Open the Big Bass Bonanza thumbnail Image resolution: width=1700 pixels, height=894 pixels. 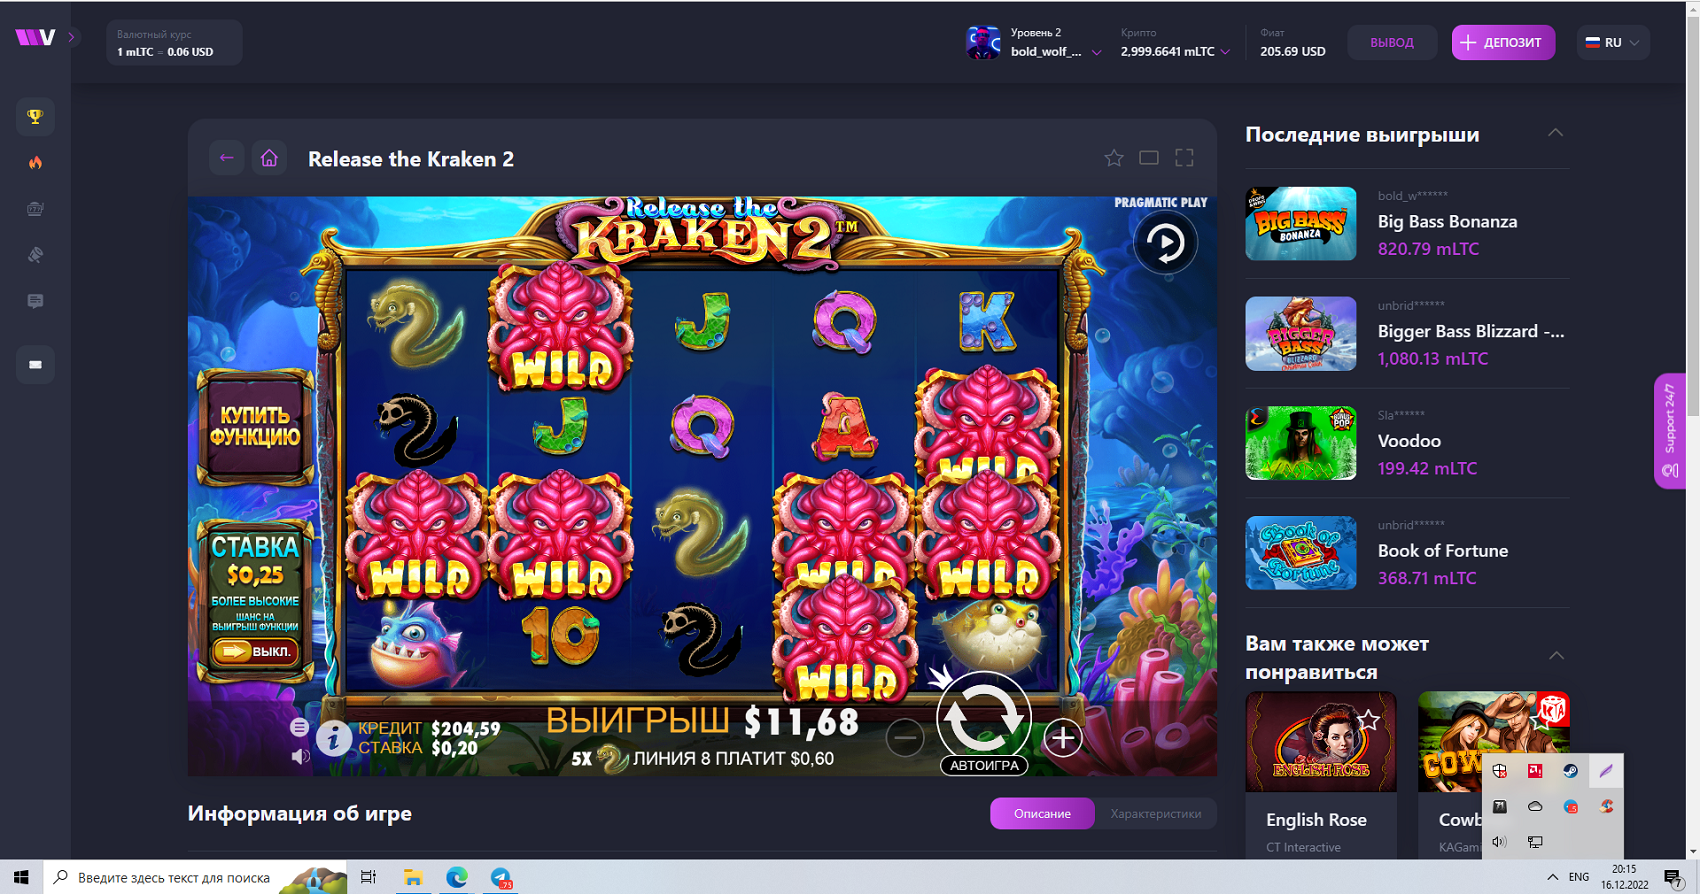point(1301,223)
